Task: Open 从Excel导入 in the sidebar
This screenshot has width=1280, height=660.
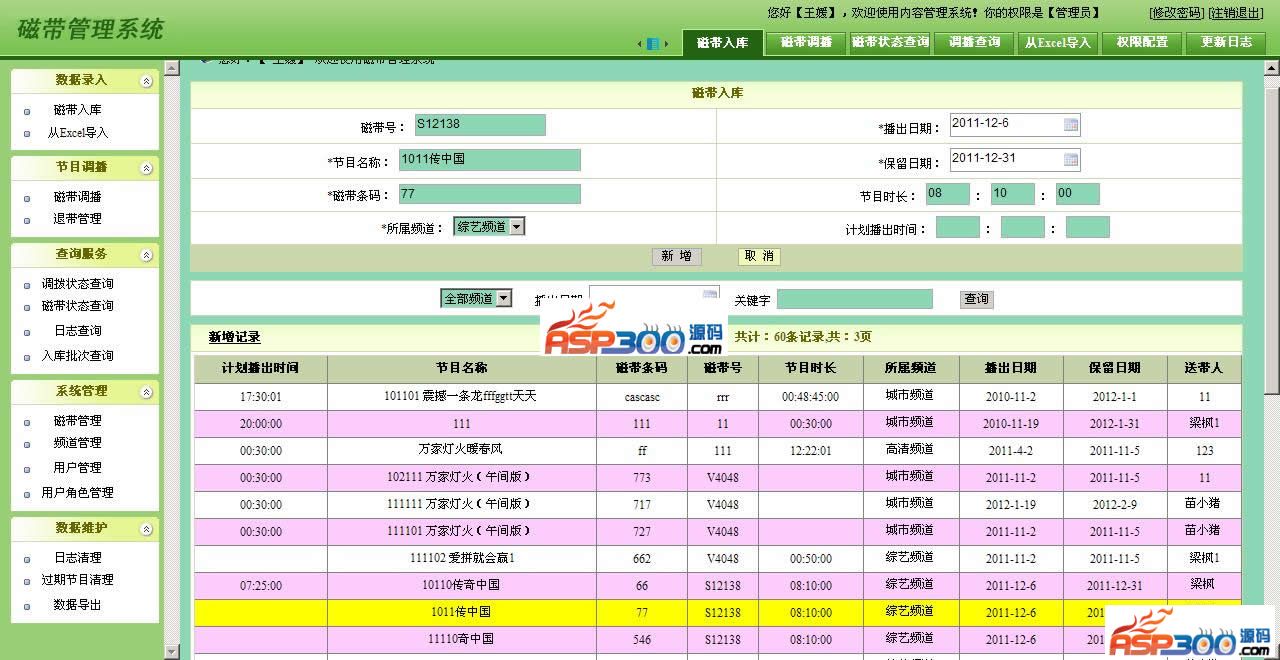Action: 78,133
